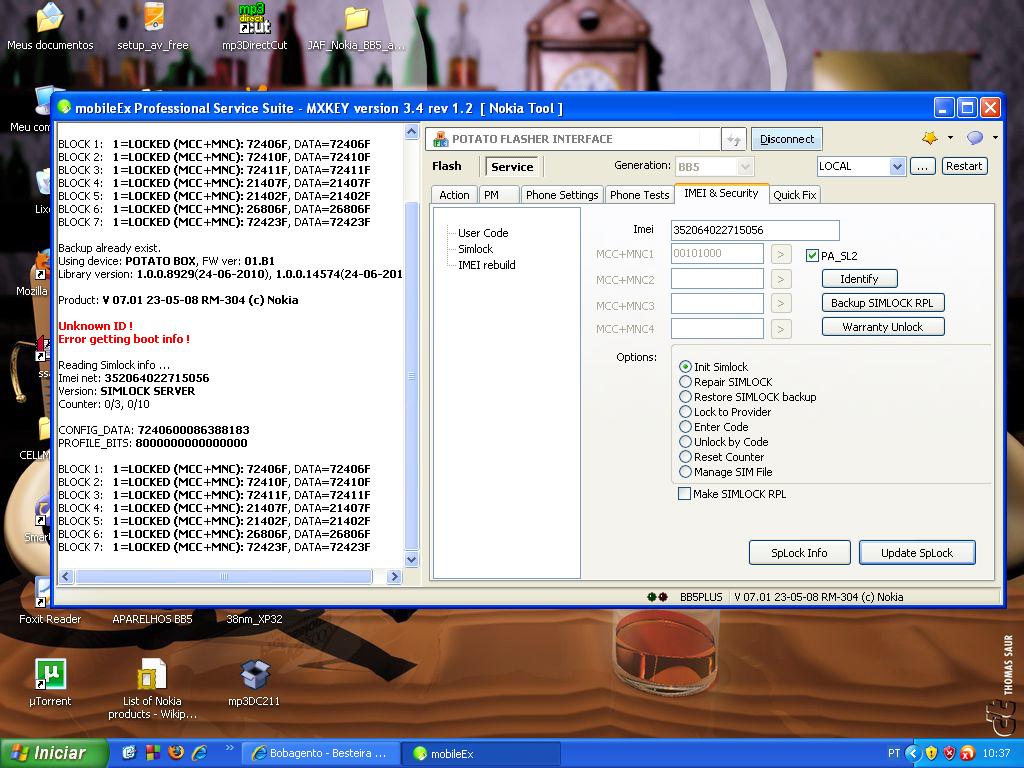Click the SpLock Info button
This screenshot has height=768, width=1024.
[799, 552]
